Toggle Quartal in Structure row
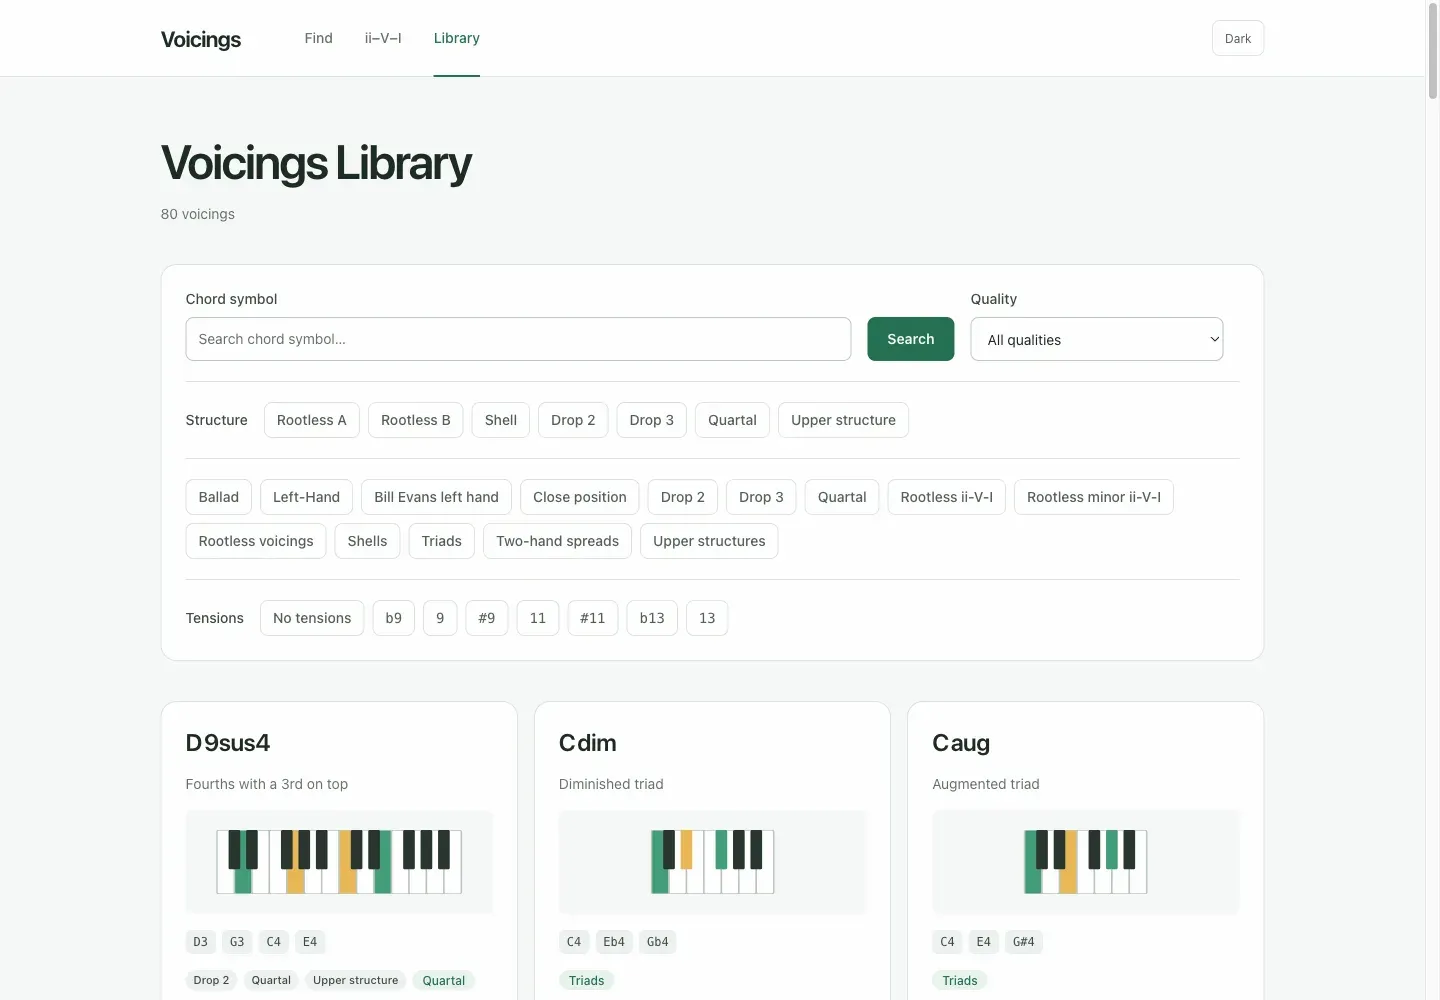The height and width of the screenshot is (1000, 1440). pyautogui.click(x=733, y=420)
